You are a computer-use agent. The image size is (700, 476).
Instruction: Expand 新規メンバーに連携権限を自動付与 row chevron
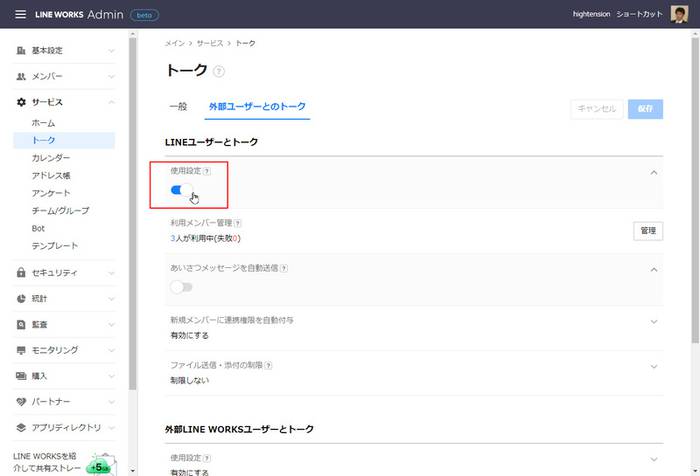(654, 322)
